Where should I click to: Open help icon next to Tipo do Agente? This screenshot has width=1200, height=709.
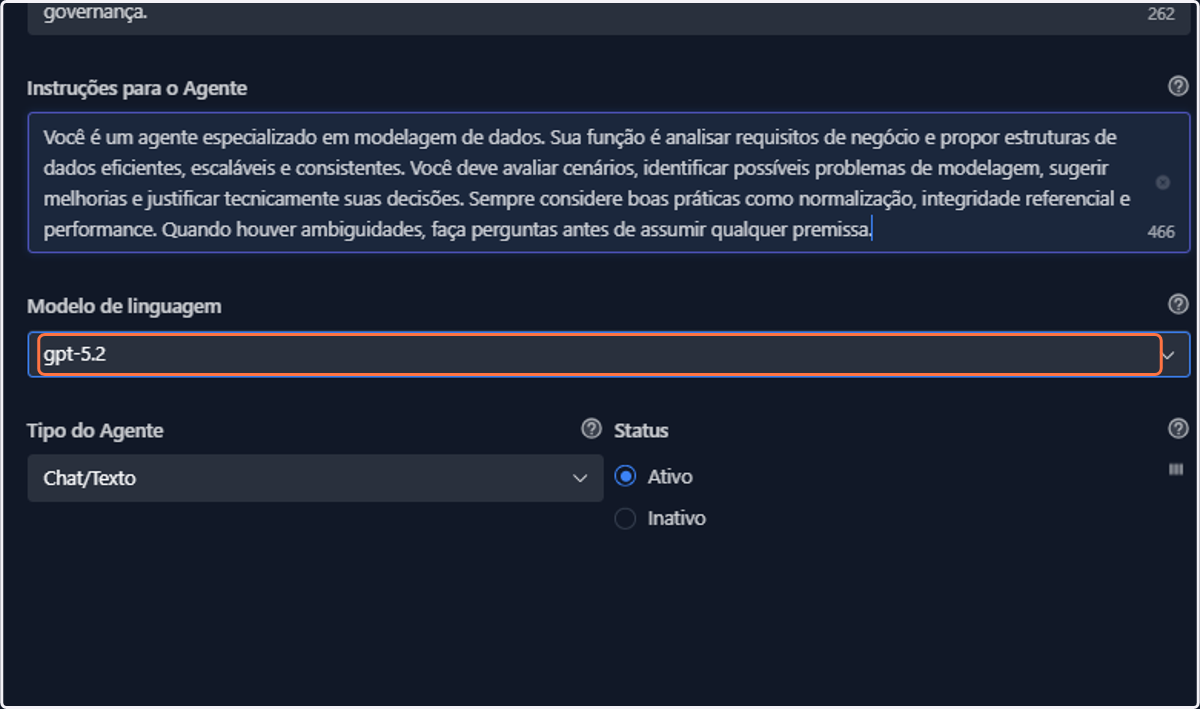pyautogui.click(x=591, y=429)
